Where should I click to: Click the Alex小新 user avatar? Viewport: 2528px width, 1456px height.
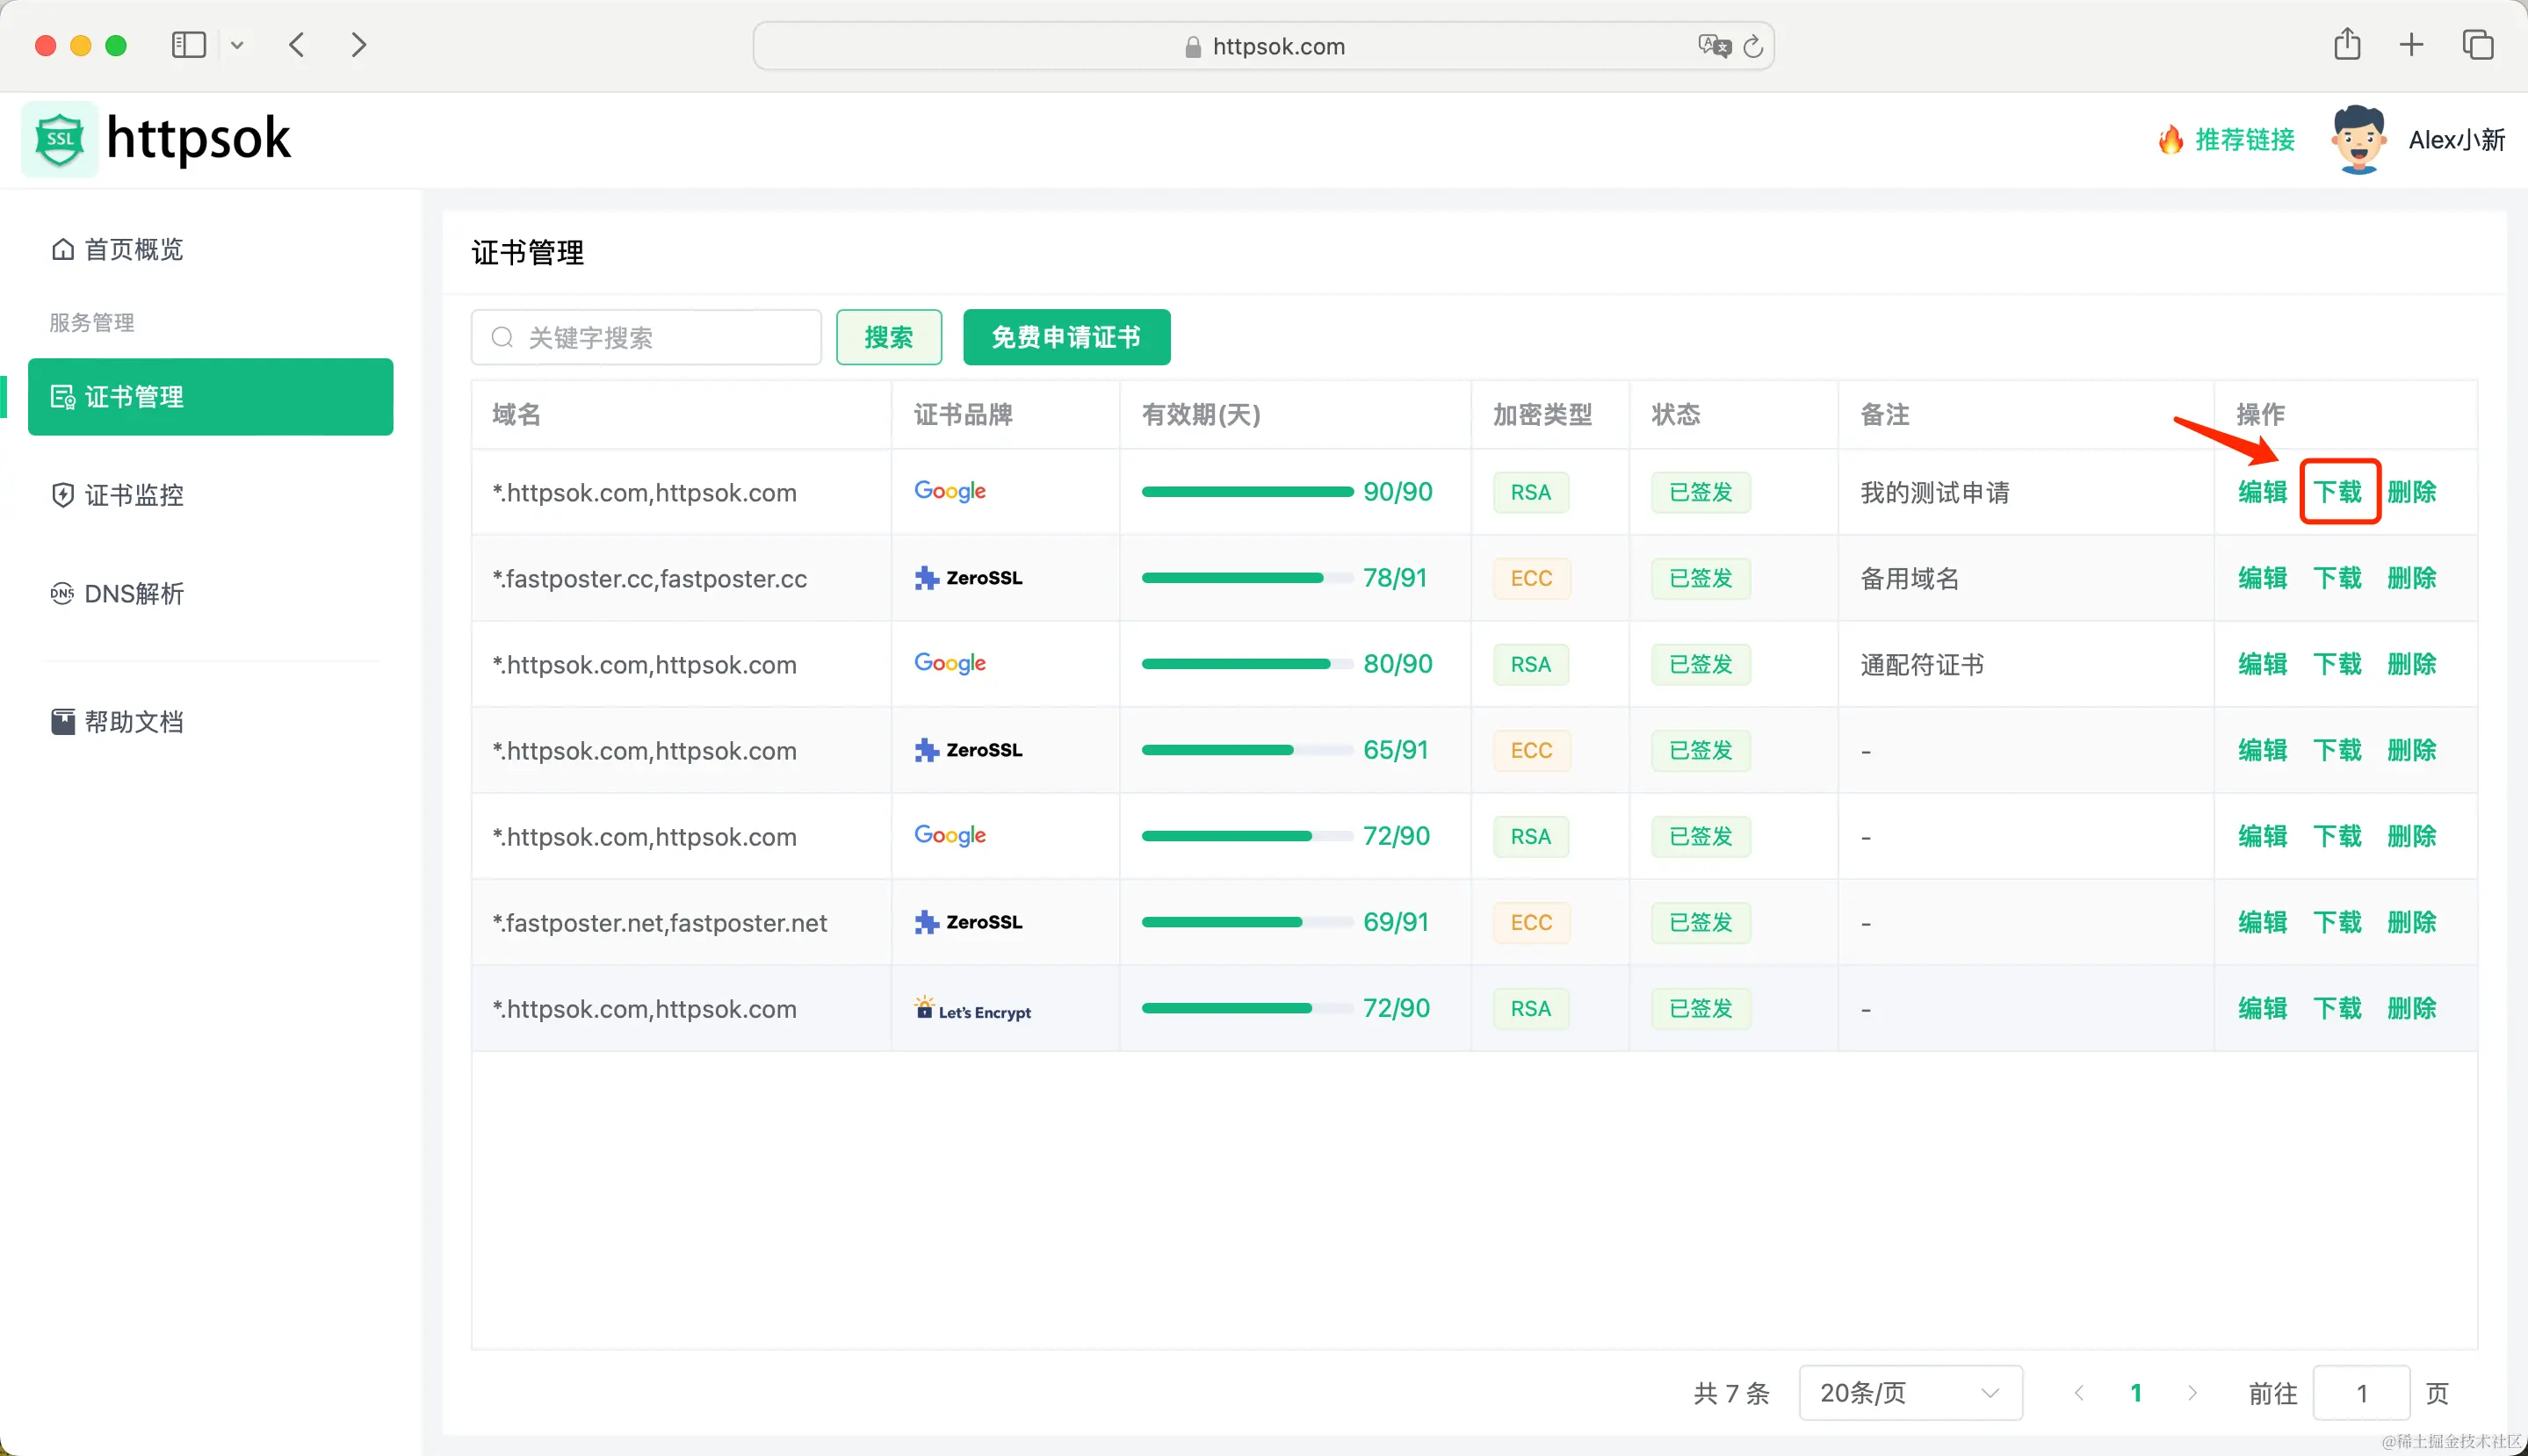click(x=2358, y=140)
